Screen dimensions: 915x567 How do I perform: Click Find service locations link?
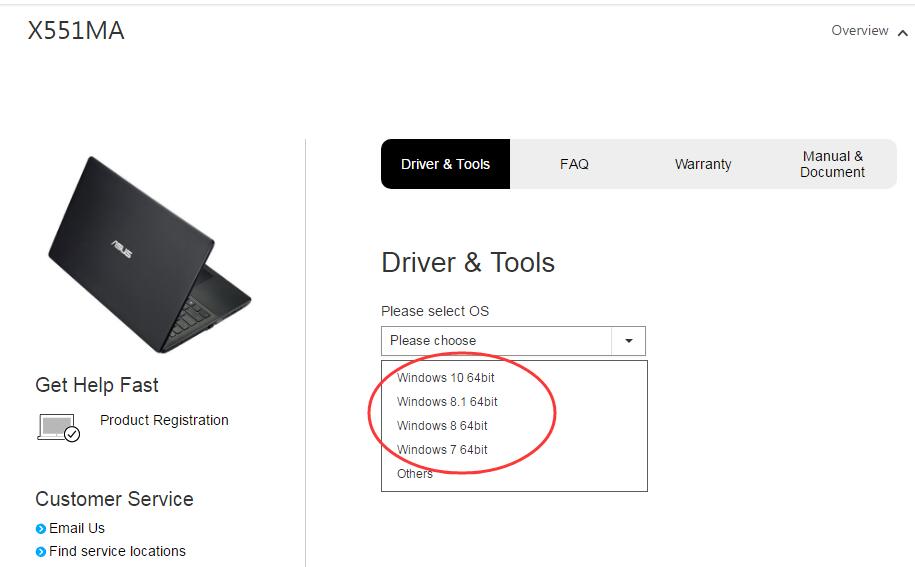point(117,551)
